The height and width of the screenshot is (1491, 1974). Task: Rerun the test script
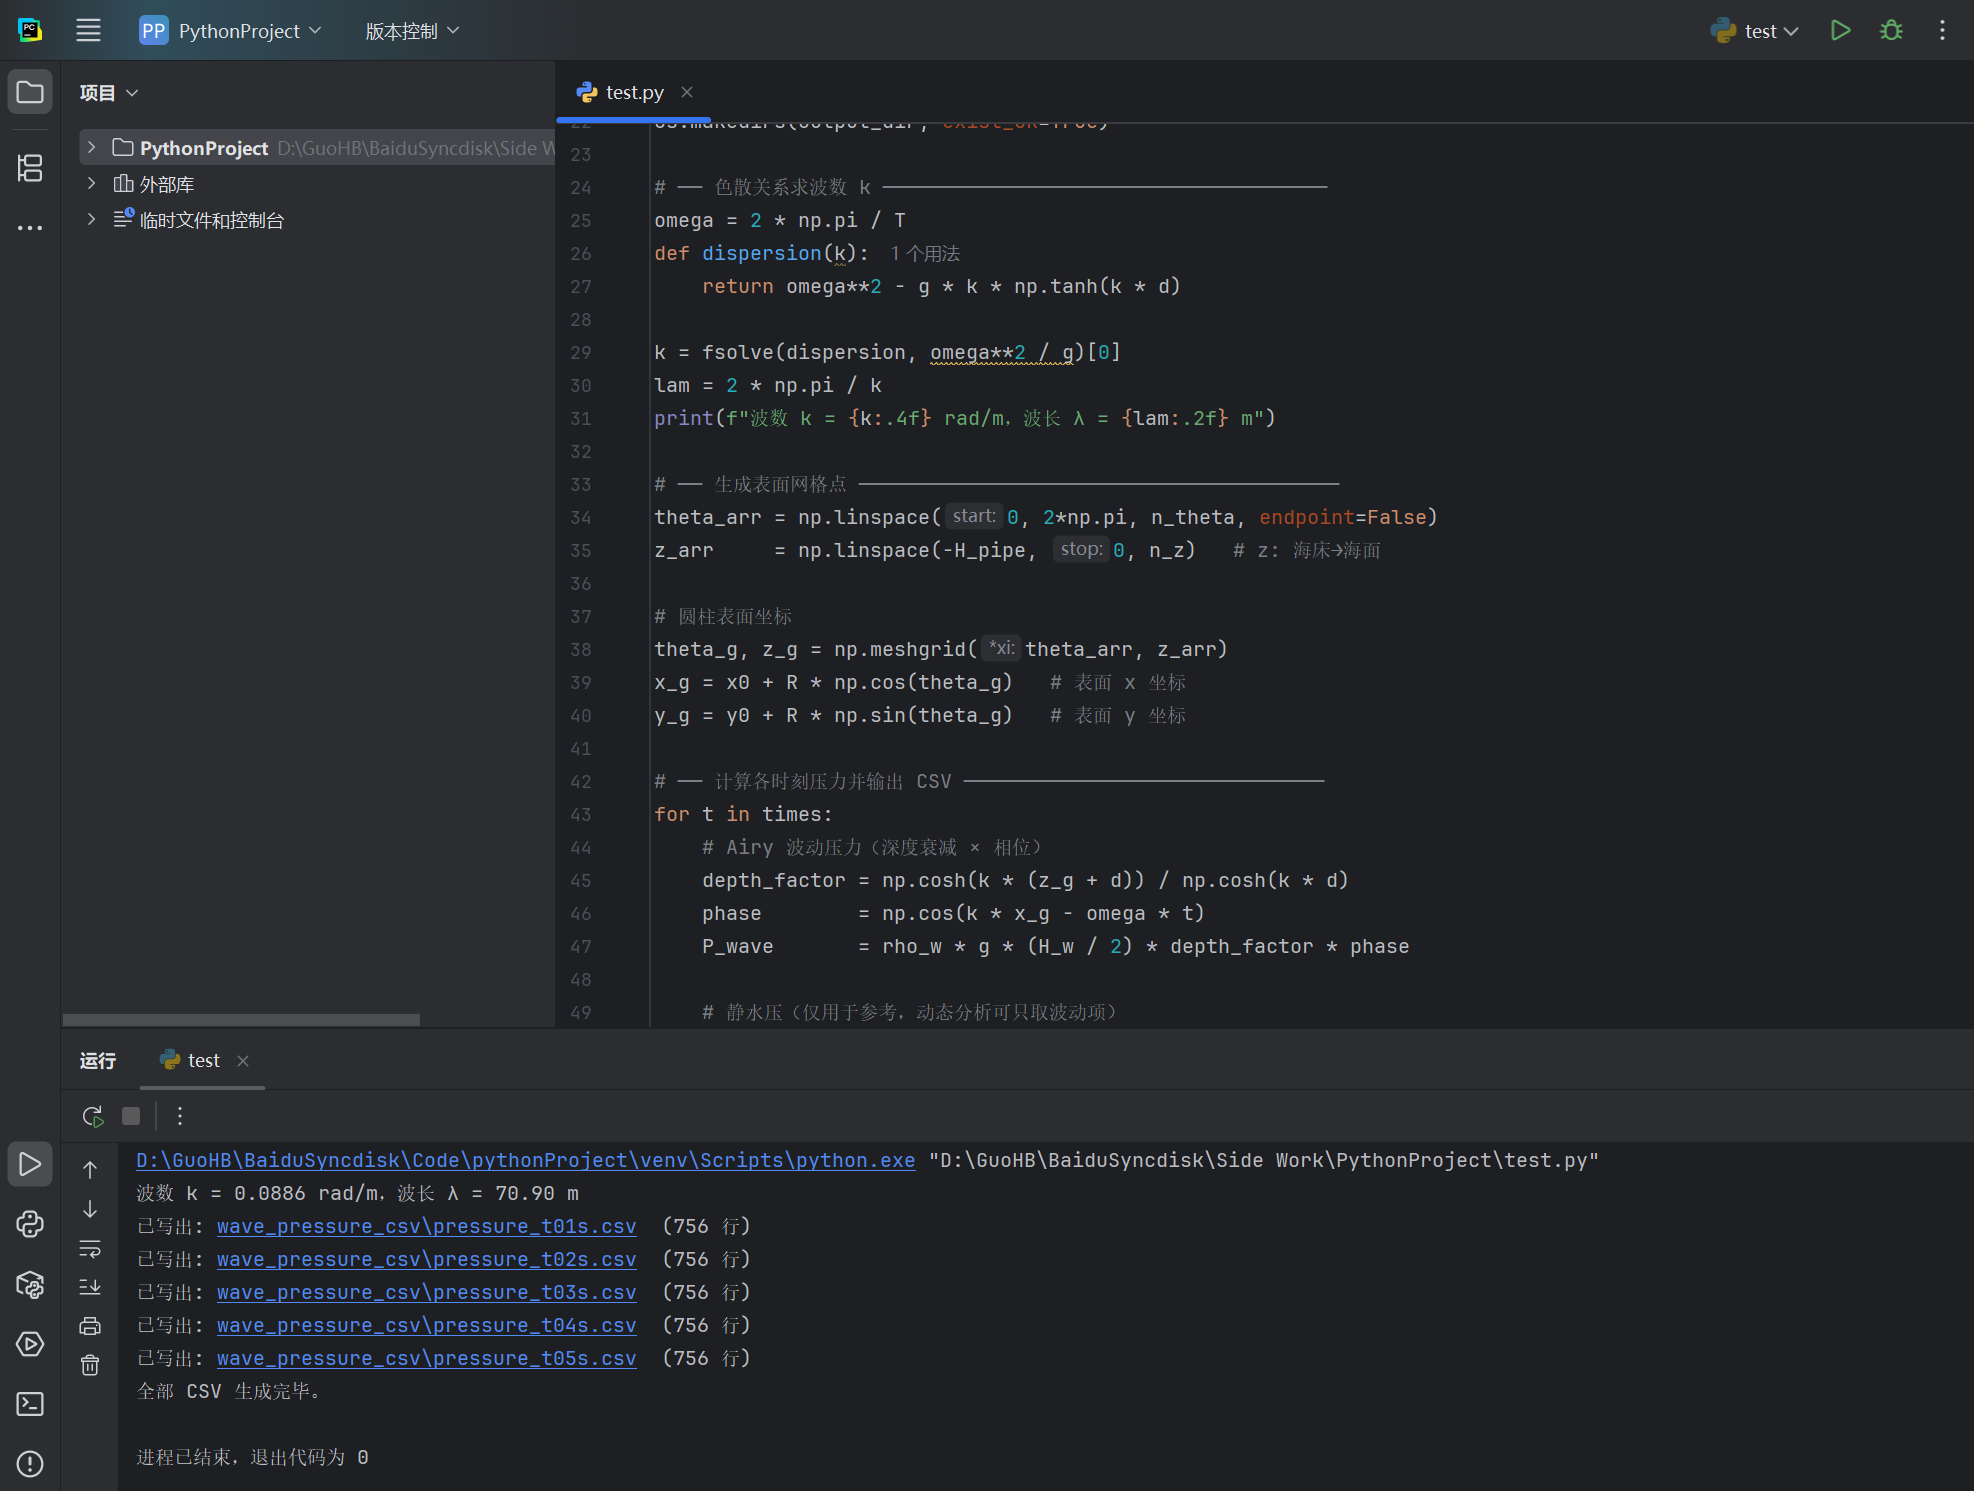93,1116
